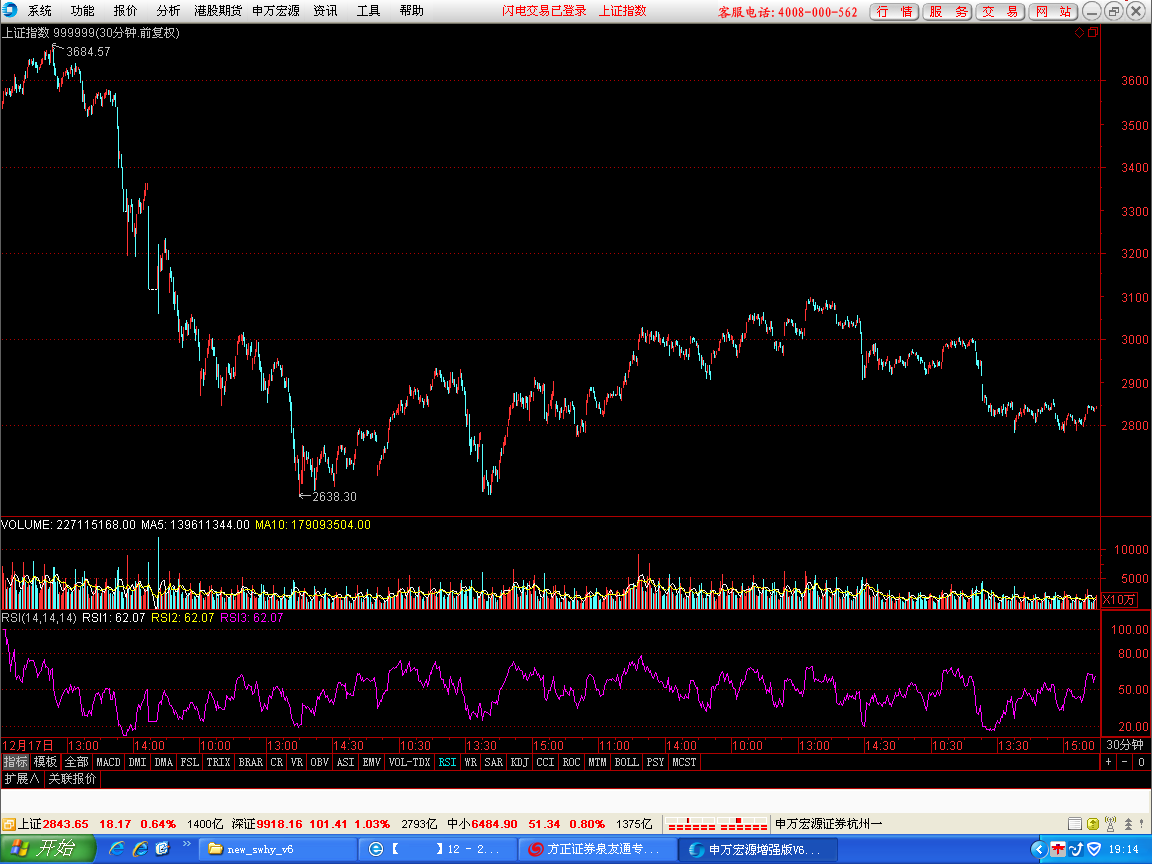Click the yellow upload icon in status bar

(1093, 824)
